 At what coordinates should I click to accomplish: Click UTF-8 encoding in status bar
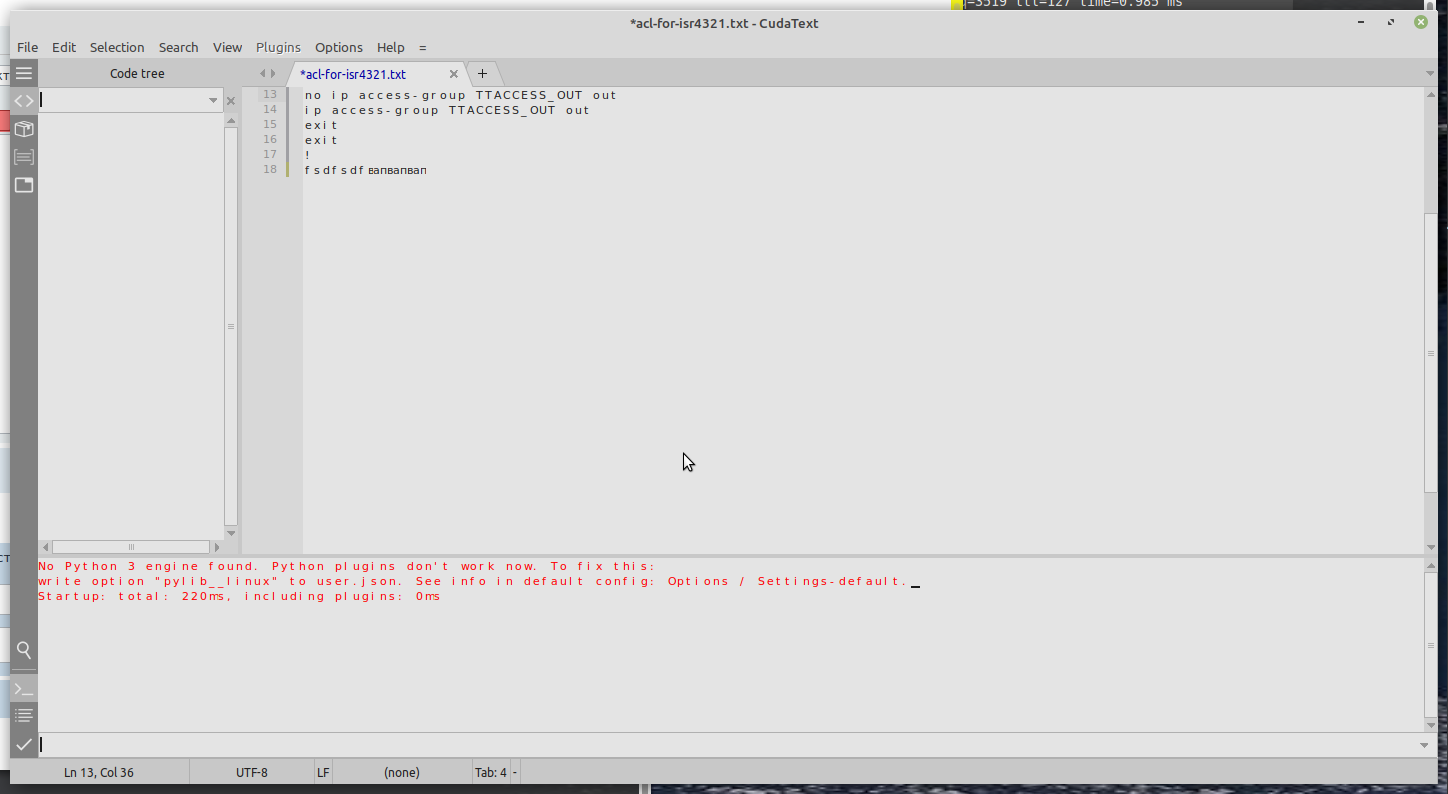point(251,772)
